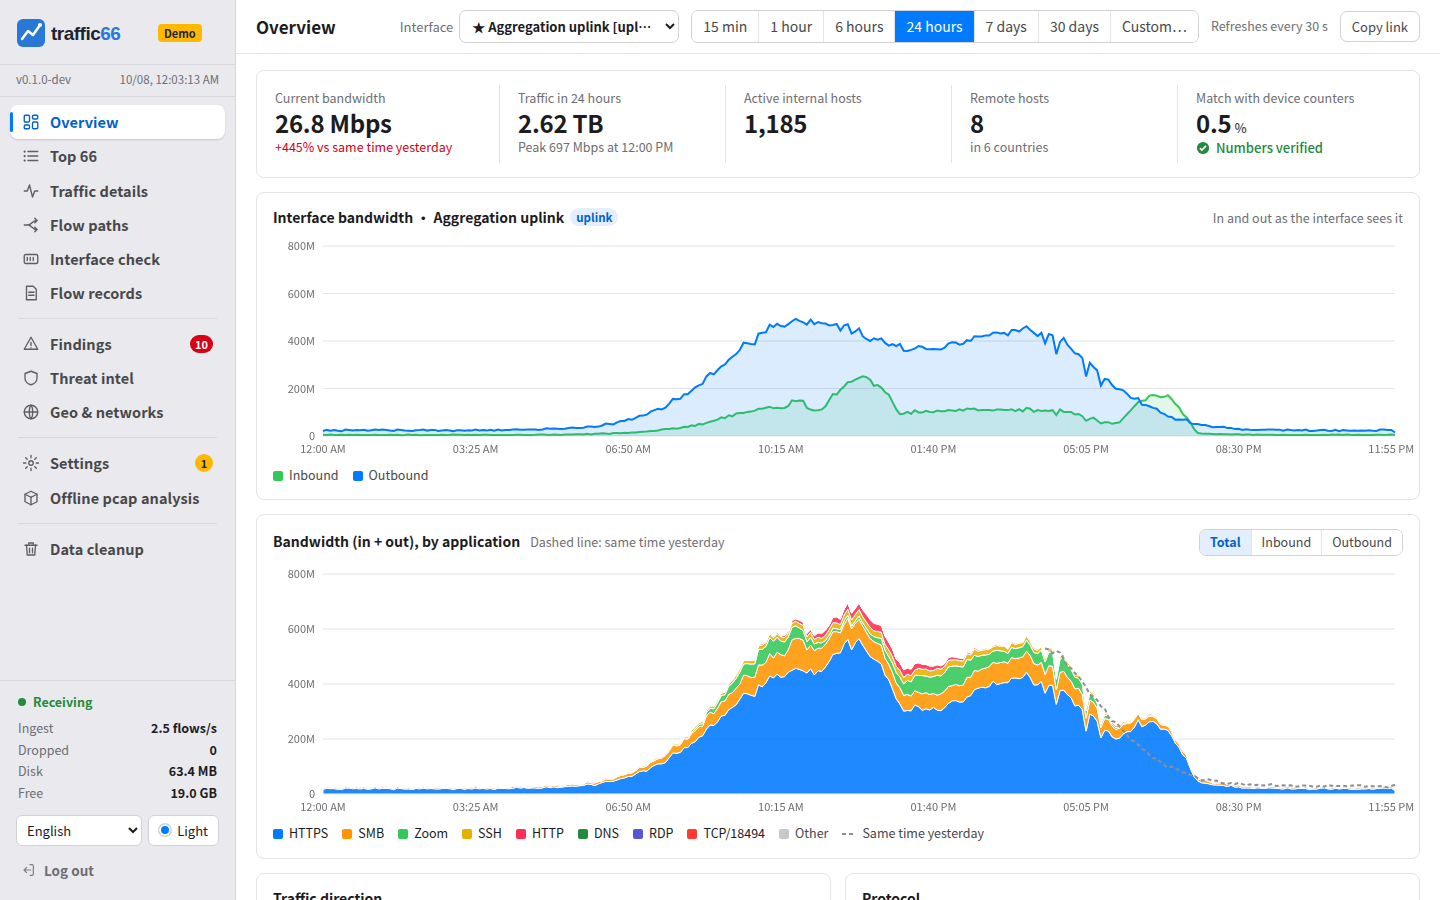Select the 1 hour time range

[791, 27]
